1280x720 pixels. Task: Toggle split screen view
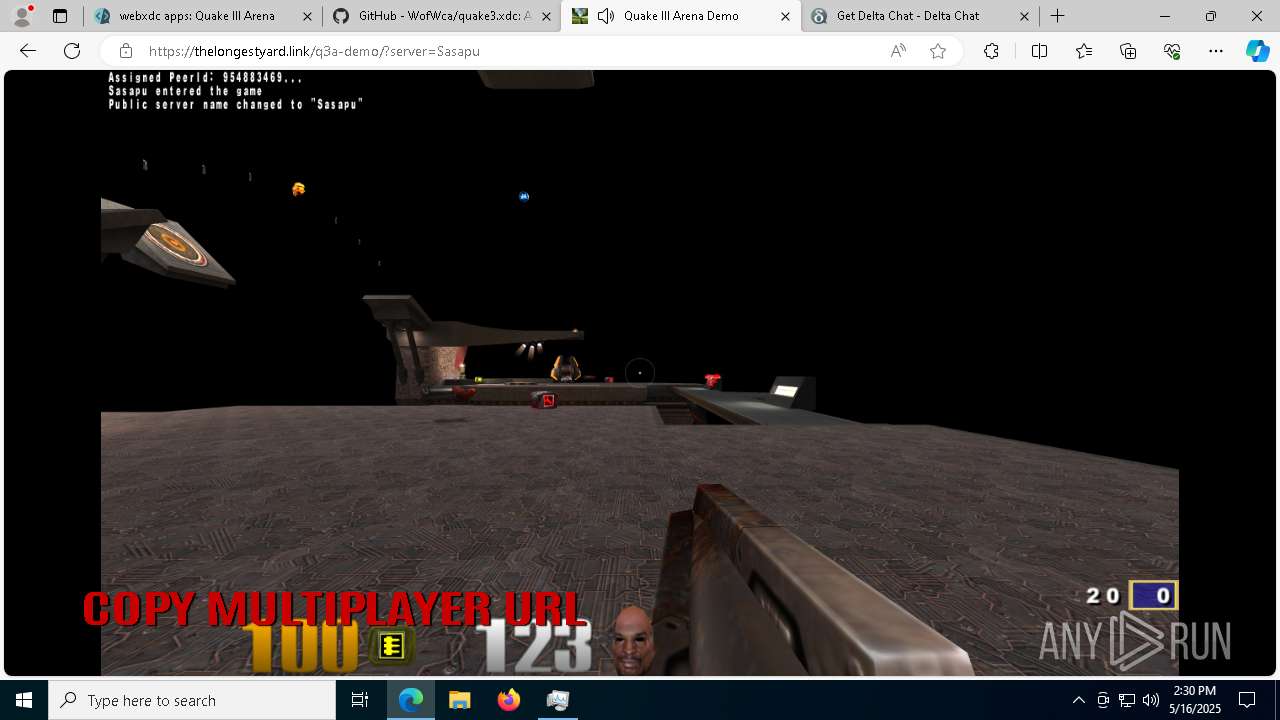point(1039,51)
